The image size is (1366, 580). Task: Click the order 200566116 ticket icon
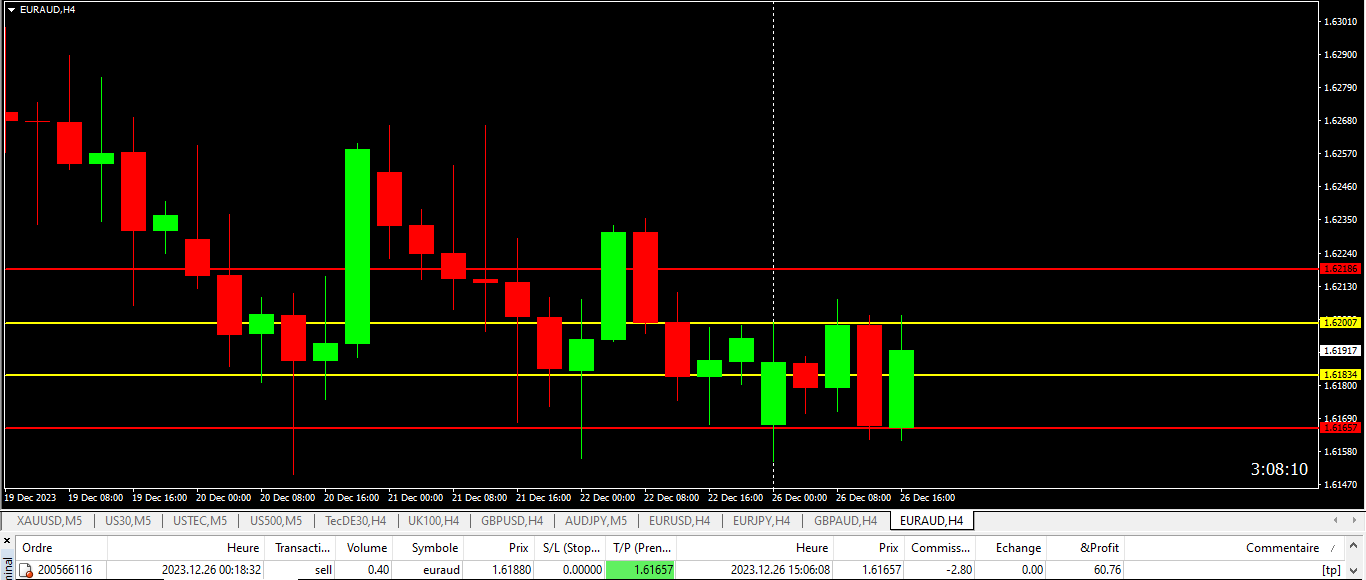[28, 570]
